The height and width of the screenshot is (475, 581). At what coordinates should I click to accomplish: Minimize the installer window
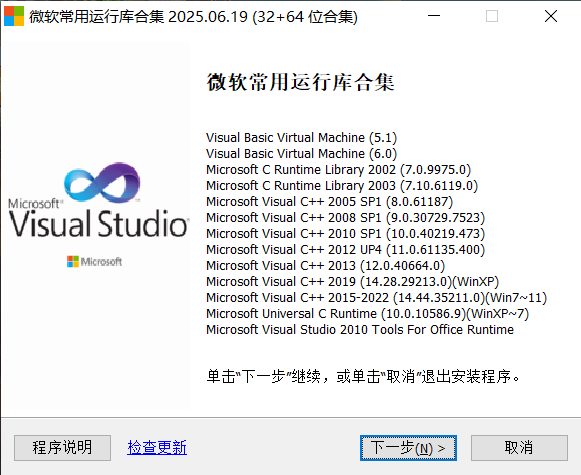coord(434,16)
